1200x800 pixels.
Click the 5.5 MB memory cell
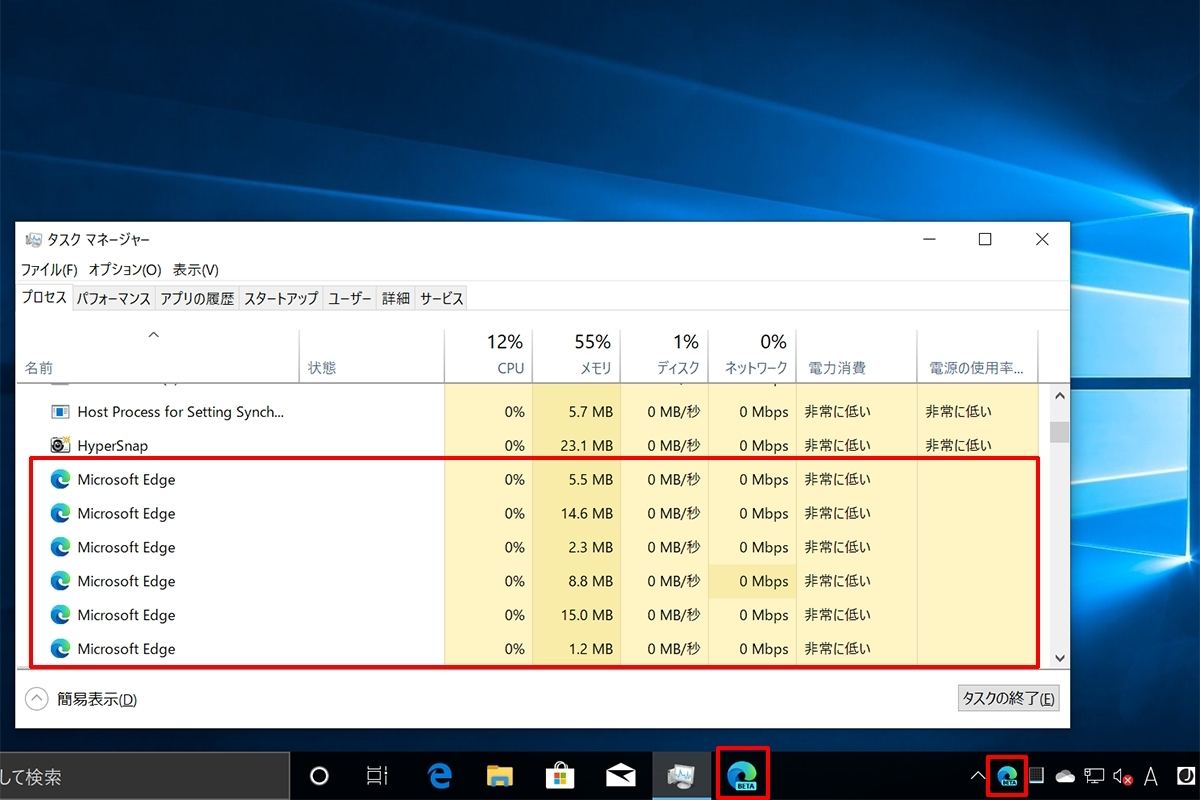577,480
